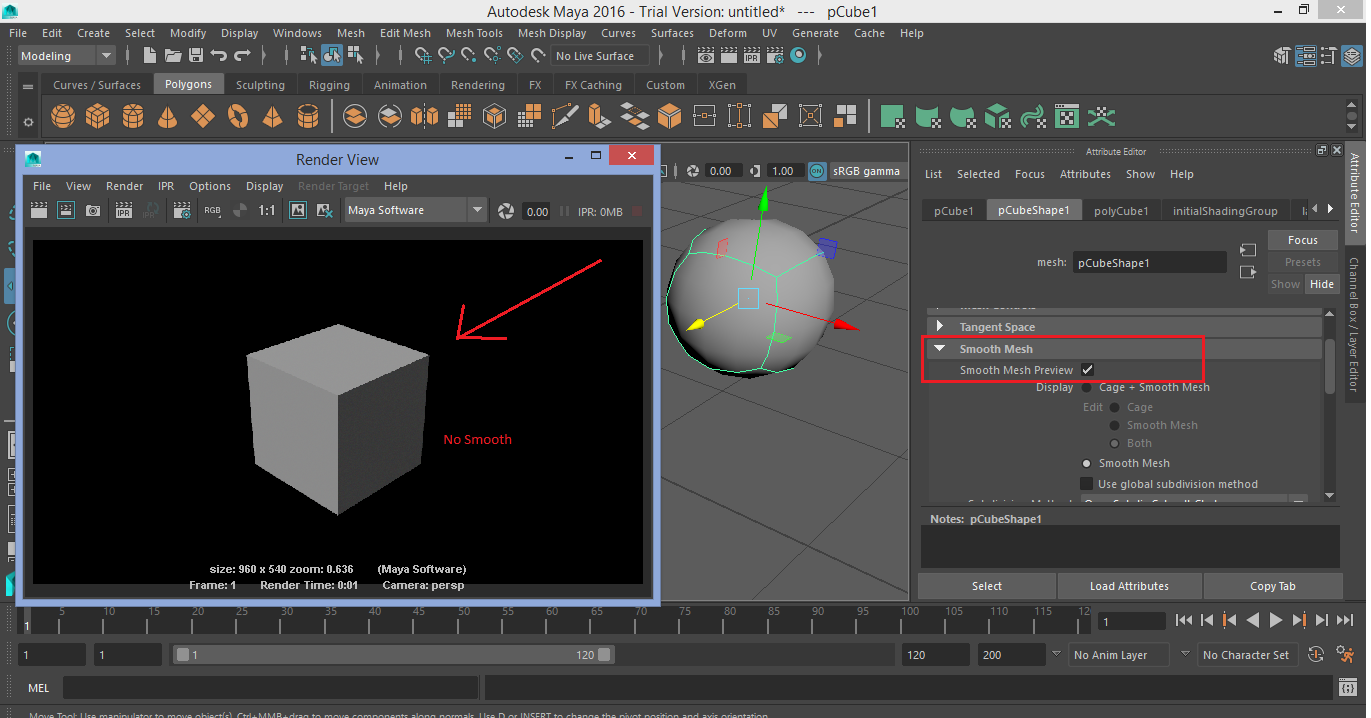Click the Snap to Grids magnet icon

[x=423, y=56]
